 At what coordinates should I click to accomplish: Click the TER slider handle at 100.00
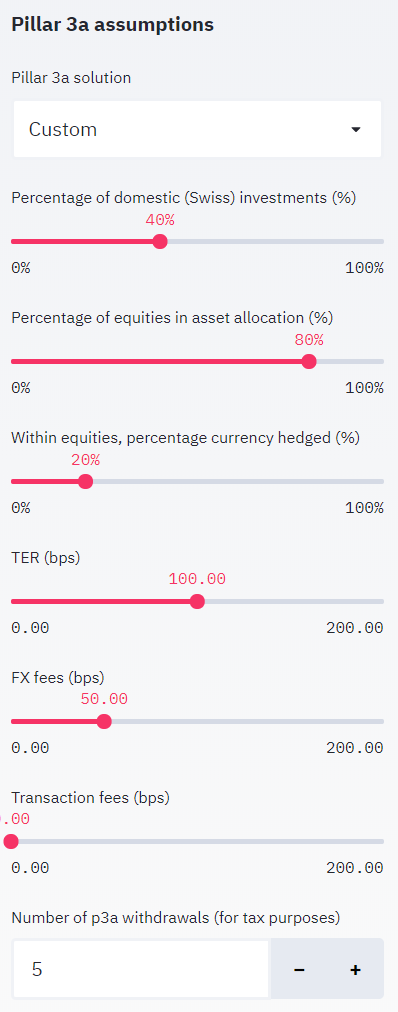197,602
